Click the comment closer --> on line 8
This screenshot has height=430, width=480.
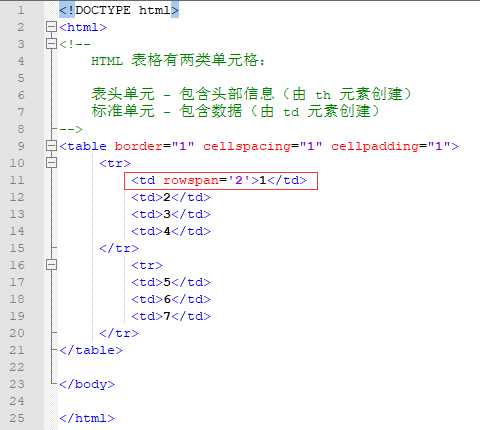[71, 129]
